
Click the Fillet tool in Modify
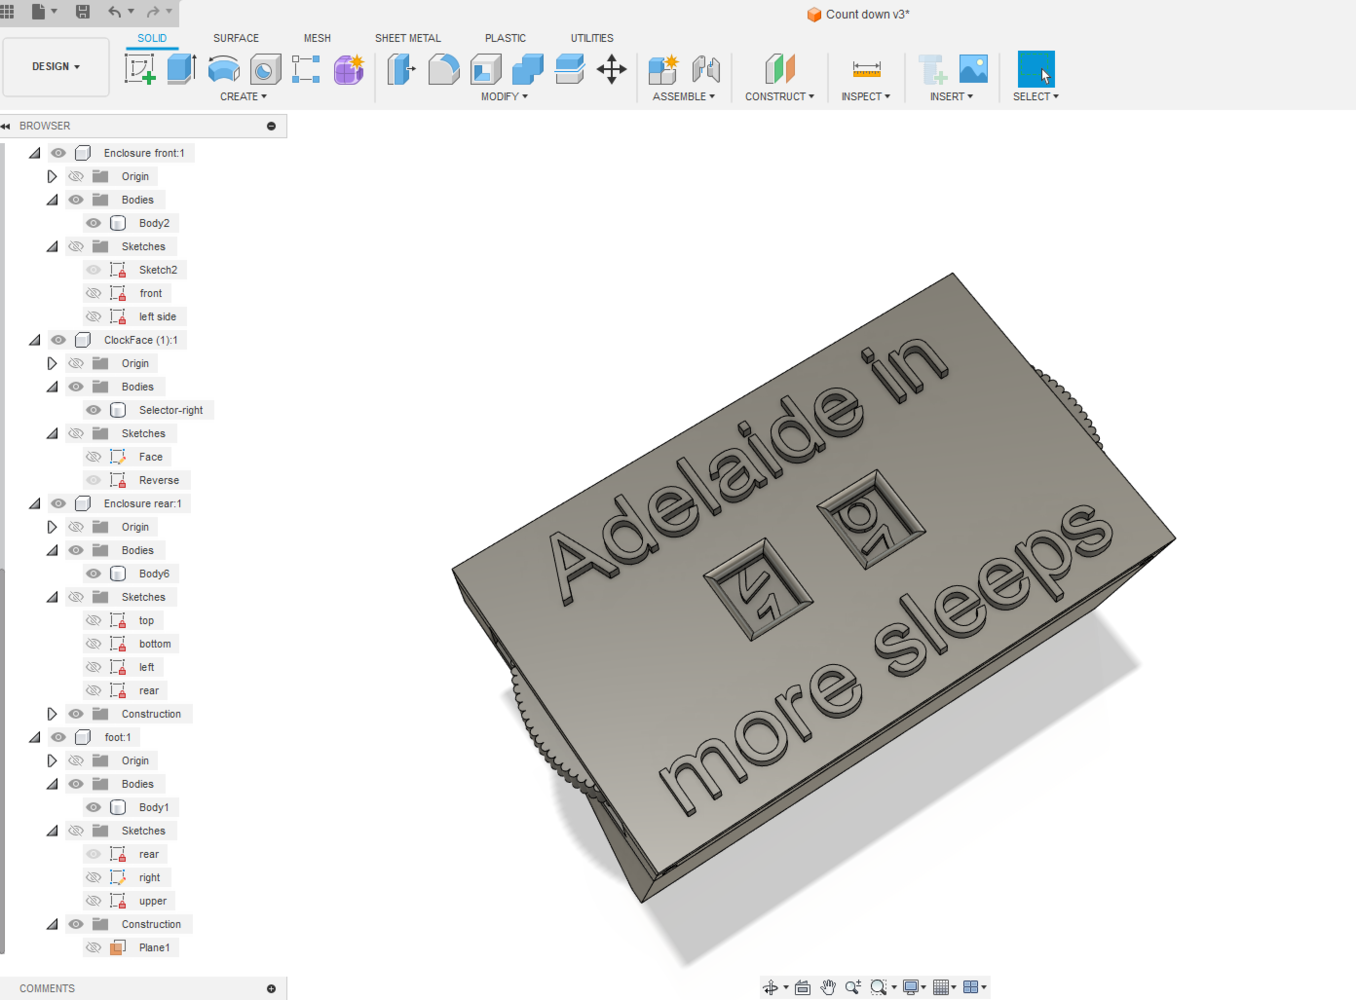443,69
